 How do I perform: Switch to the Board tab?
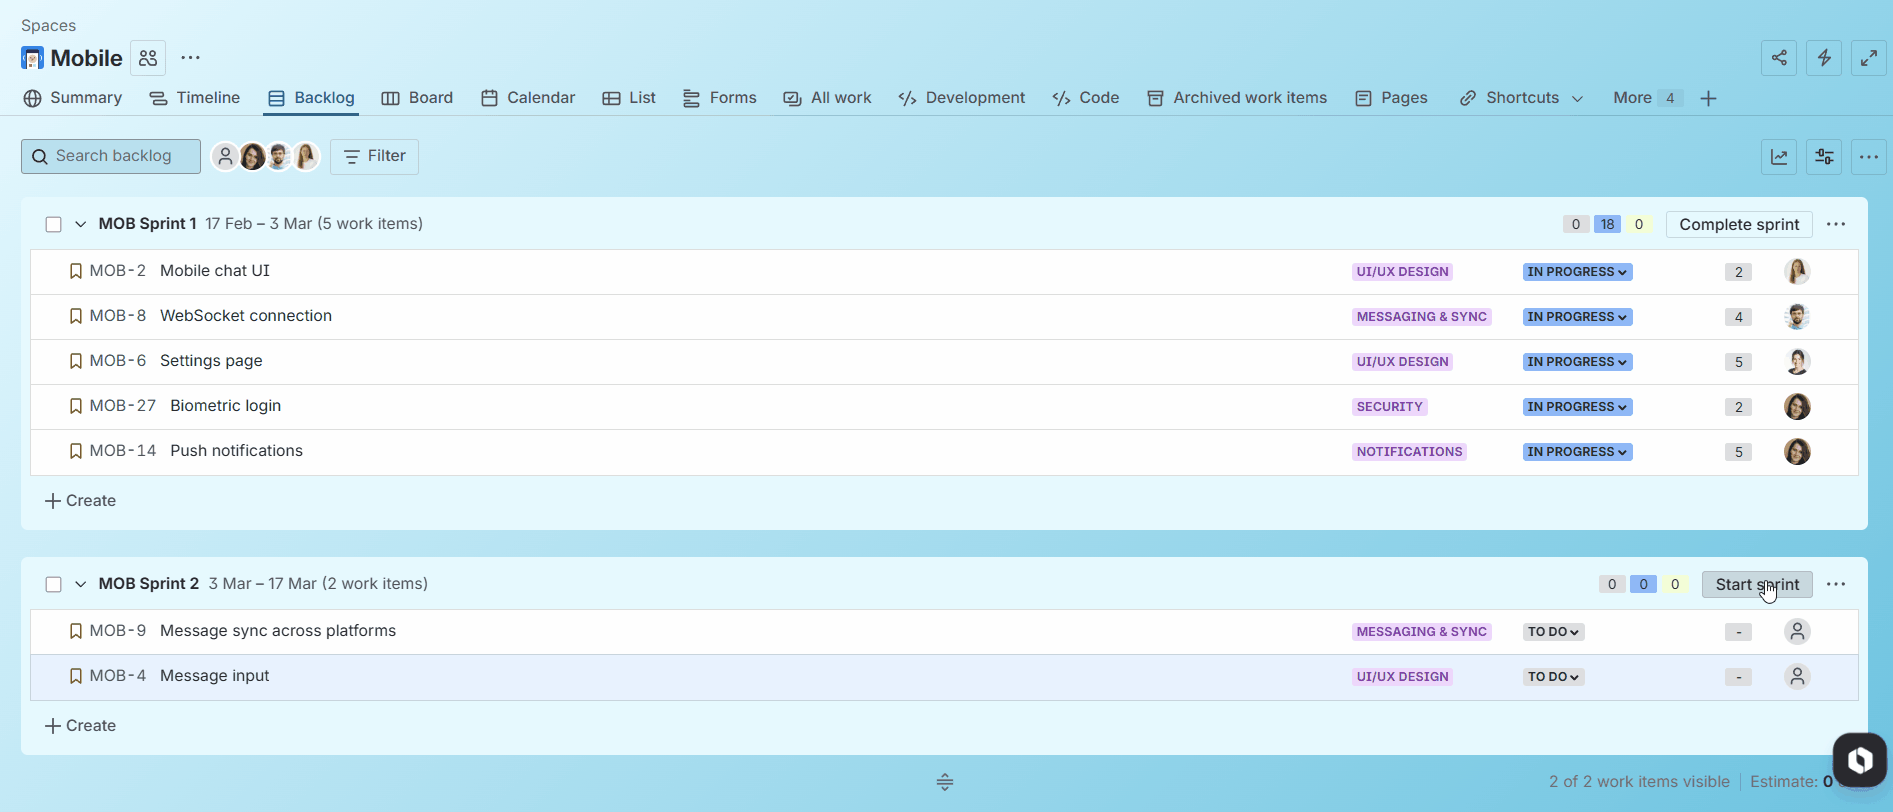click(417, 98)
